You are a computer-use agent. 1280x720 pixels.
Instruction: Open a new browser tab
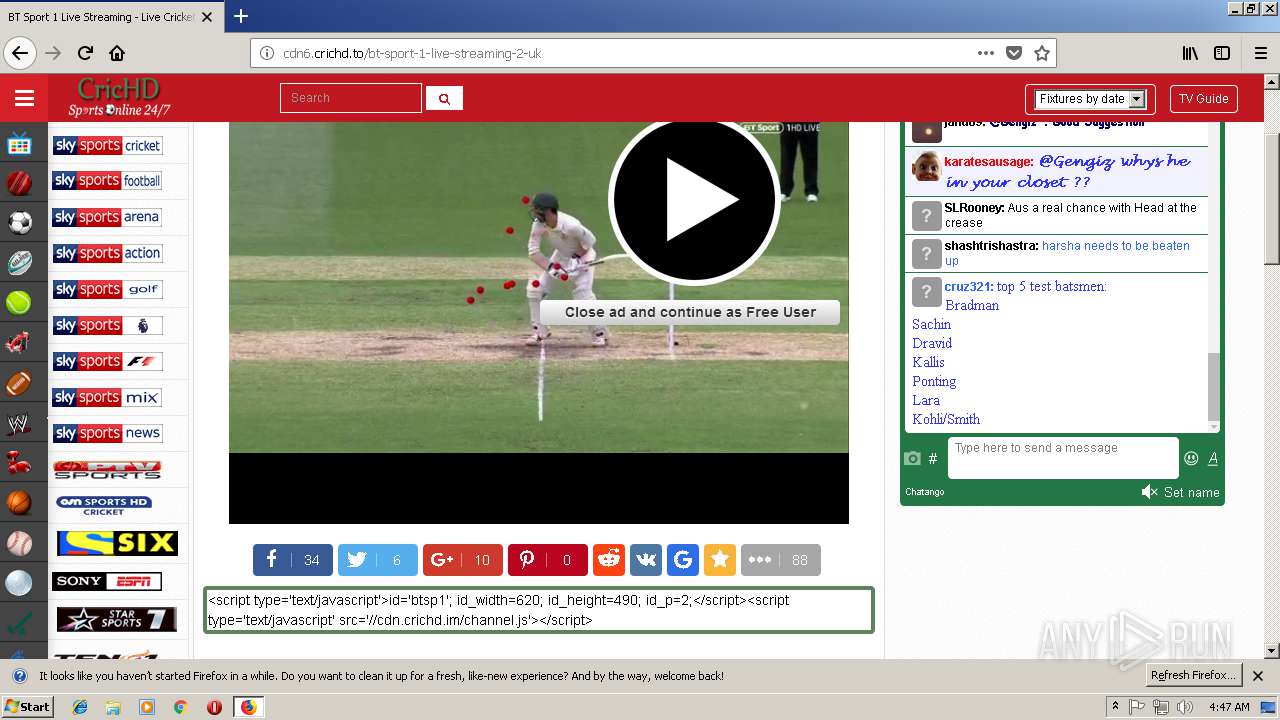(x=241, y=16)
